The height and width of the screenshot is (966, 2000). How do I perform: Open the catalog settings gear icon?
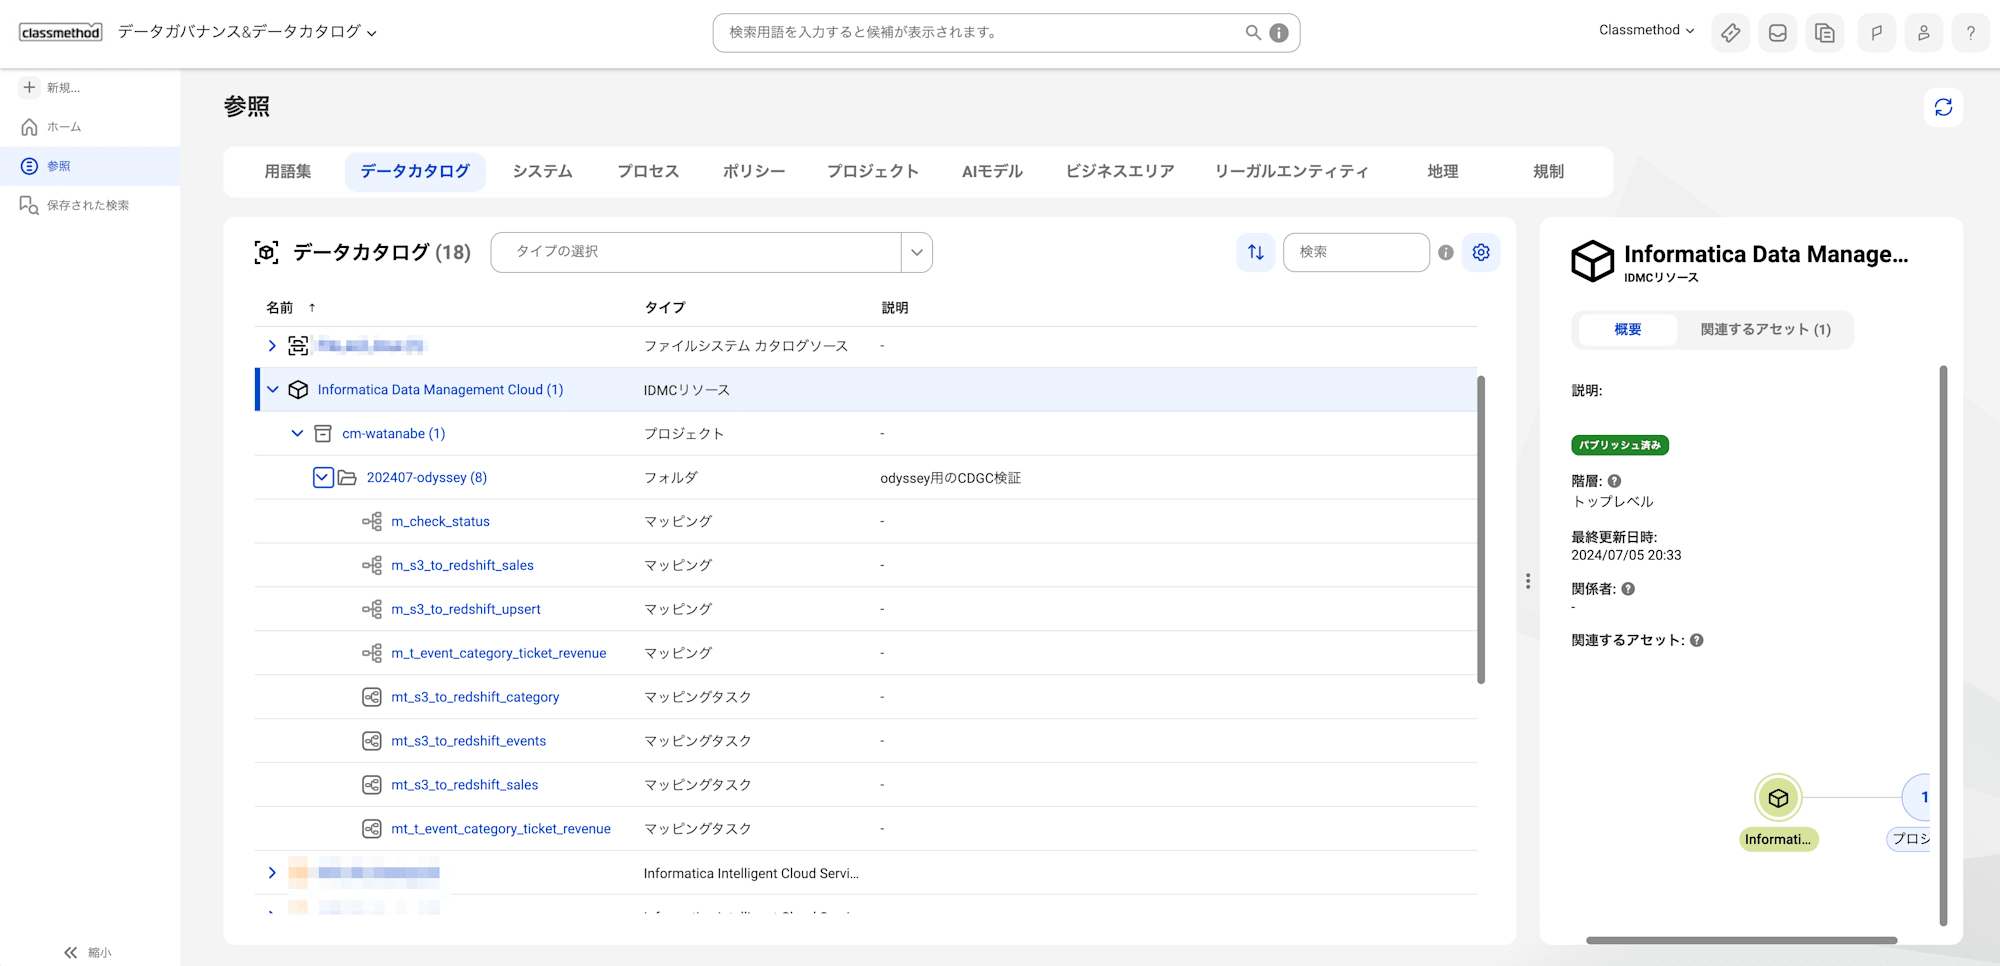tap(1481, 252)
